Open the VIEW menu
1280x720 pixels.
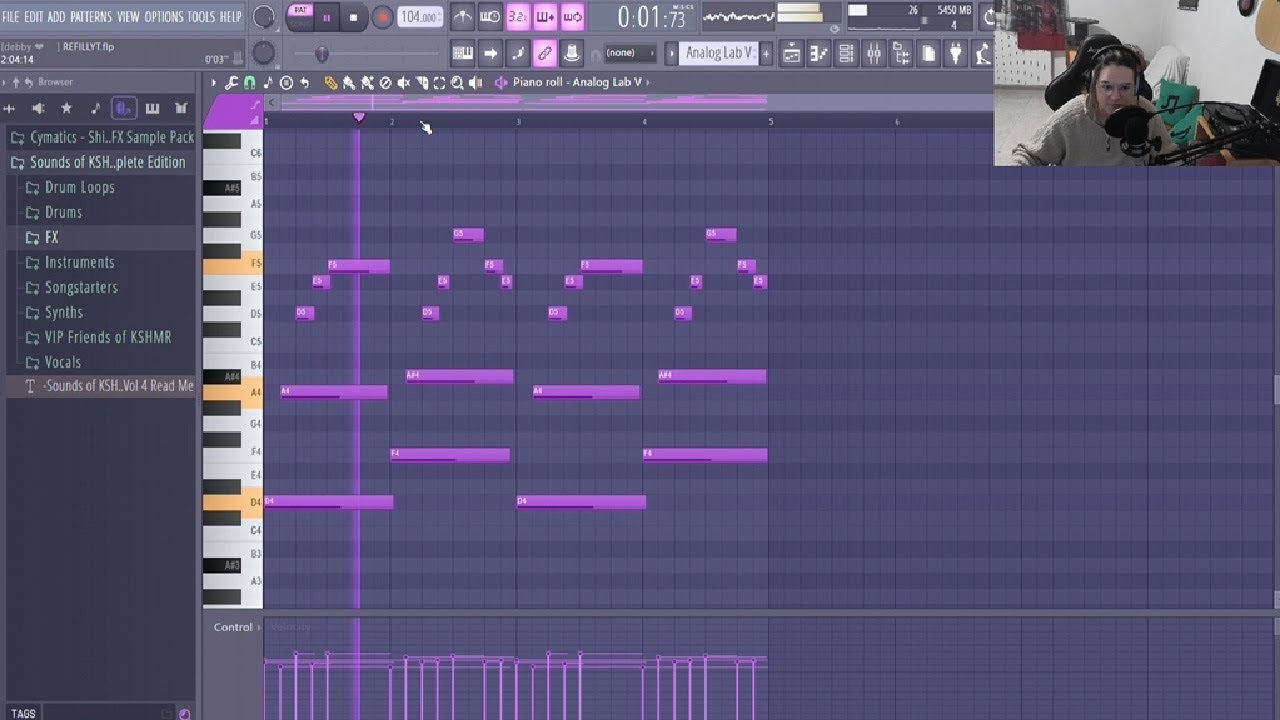(x=128, y=17)
